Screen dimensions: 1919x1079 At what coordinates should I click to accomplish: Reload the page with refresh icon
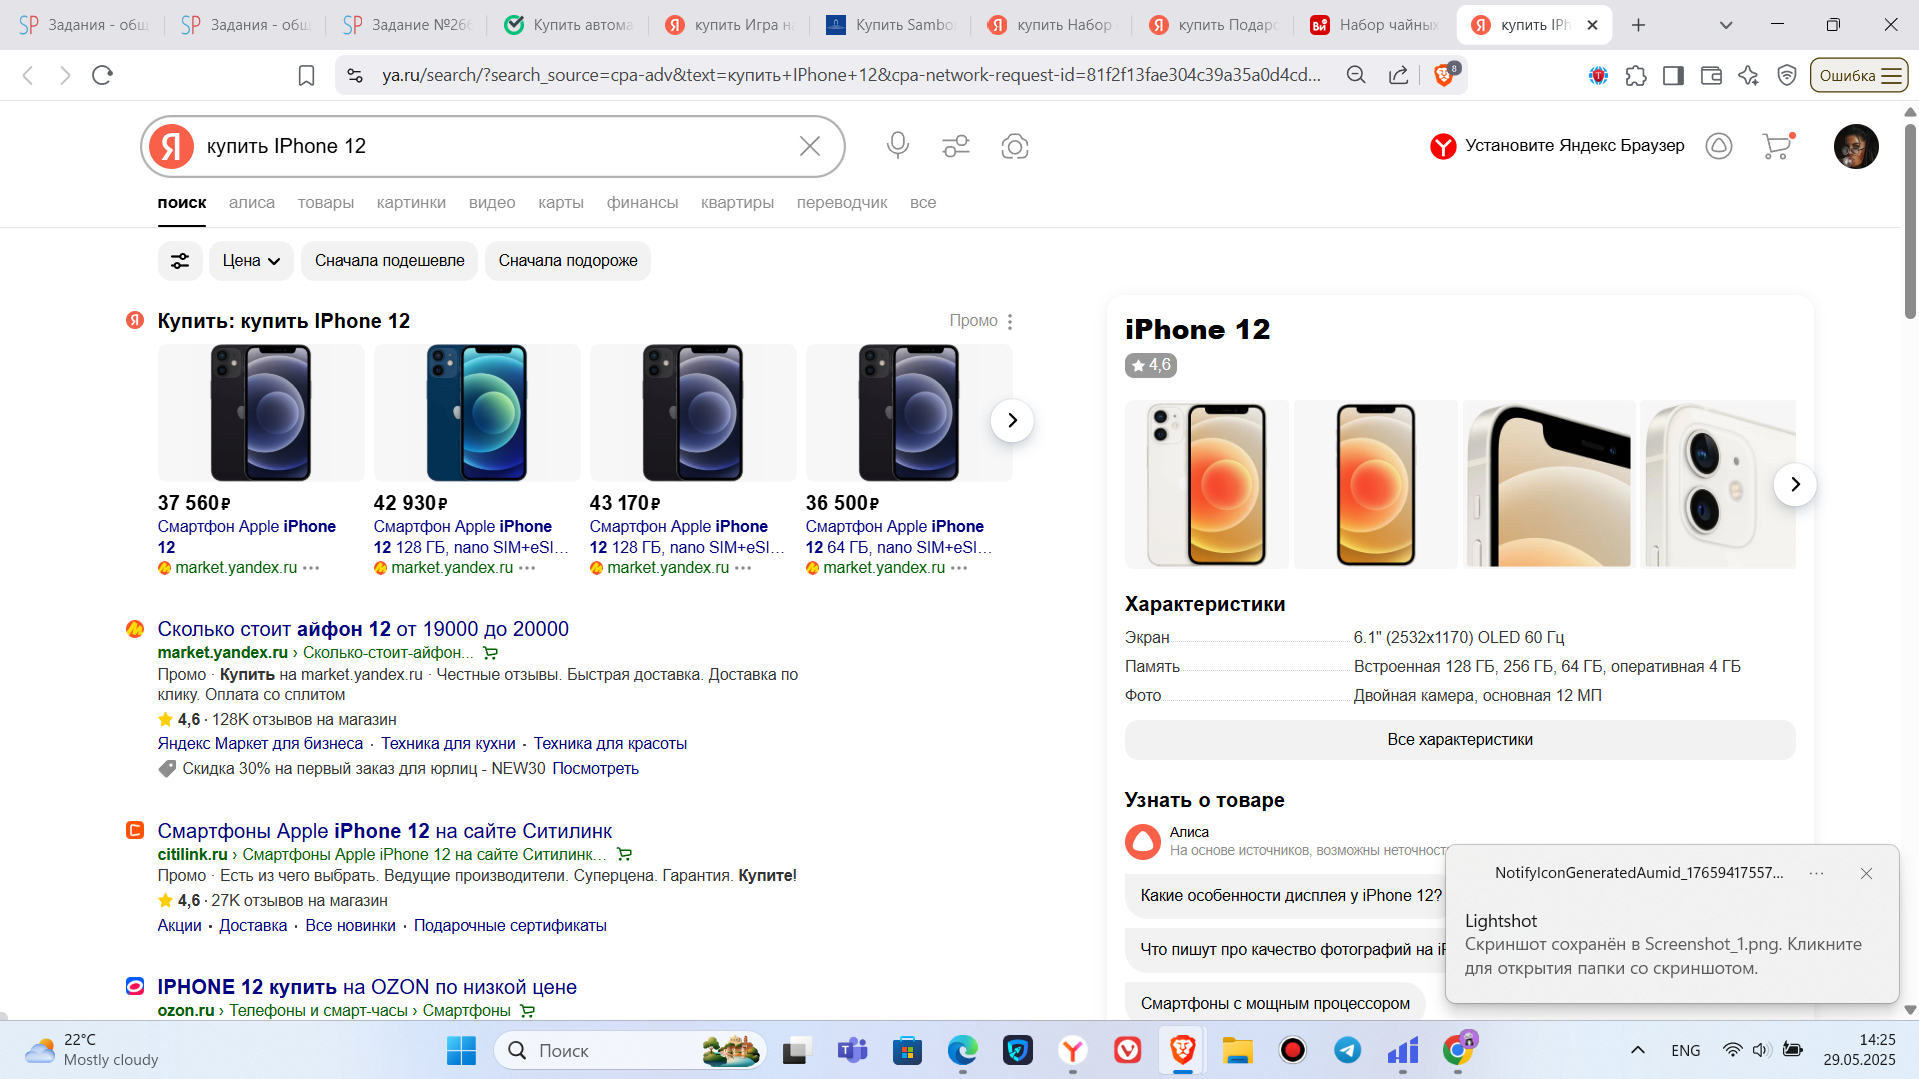tap(102, 75)
